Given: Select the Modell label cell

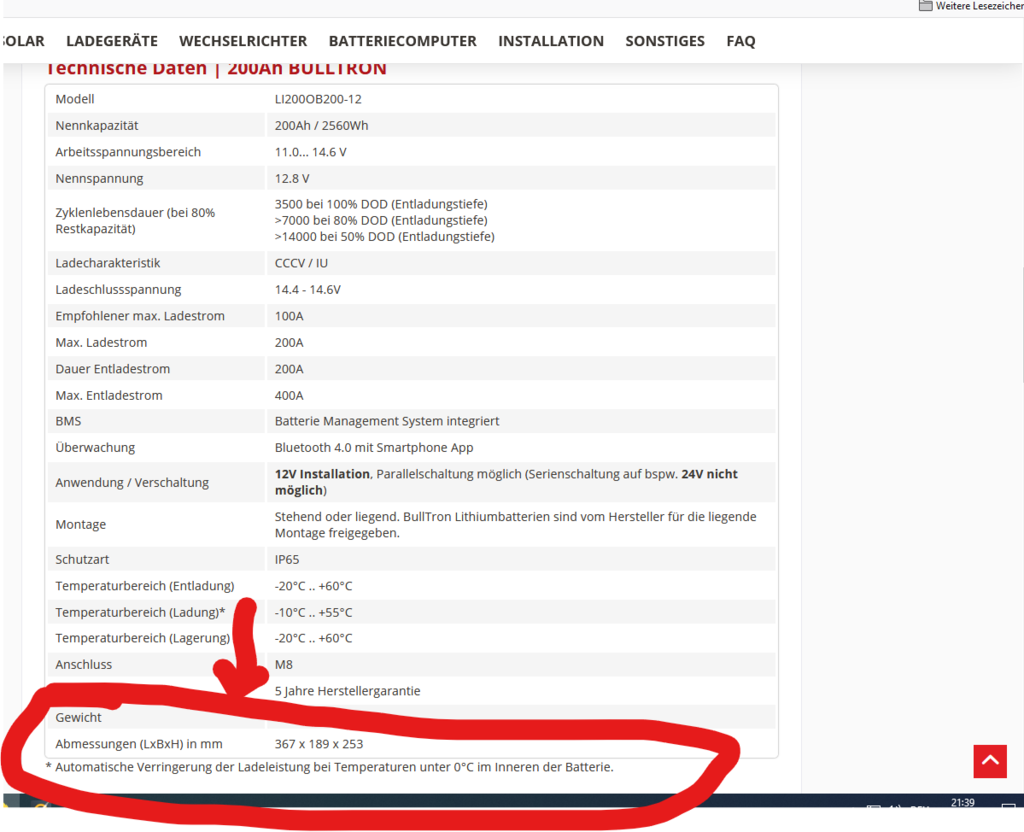Looking at the screenshot, I should coord(75,99).
